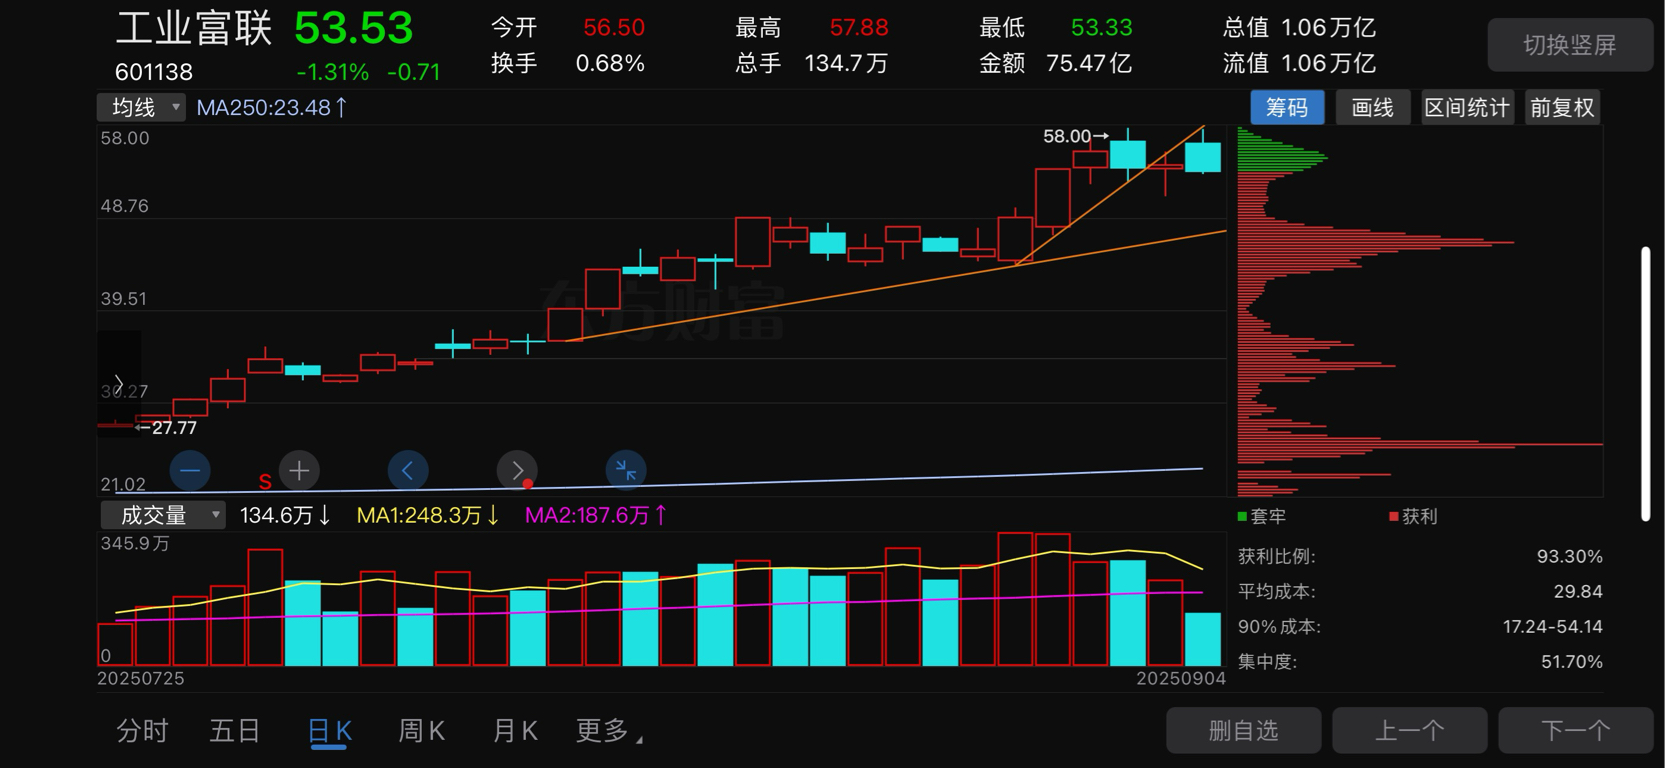Click stock name 工业富联

(x=194, y=28)
